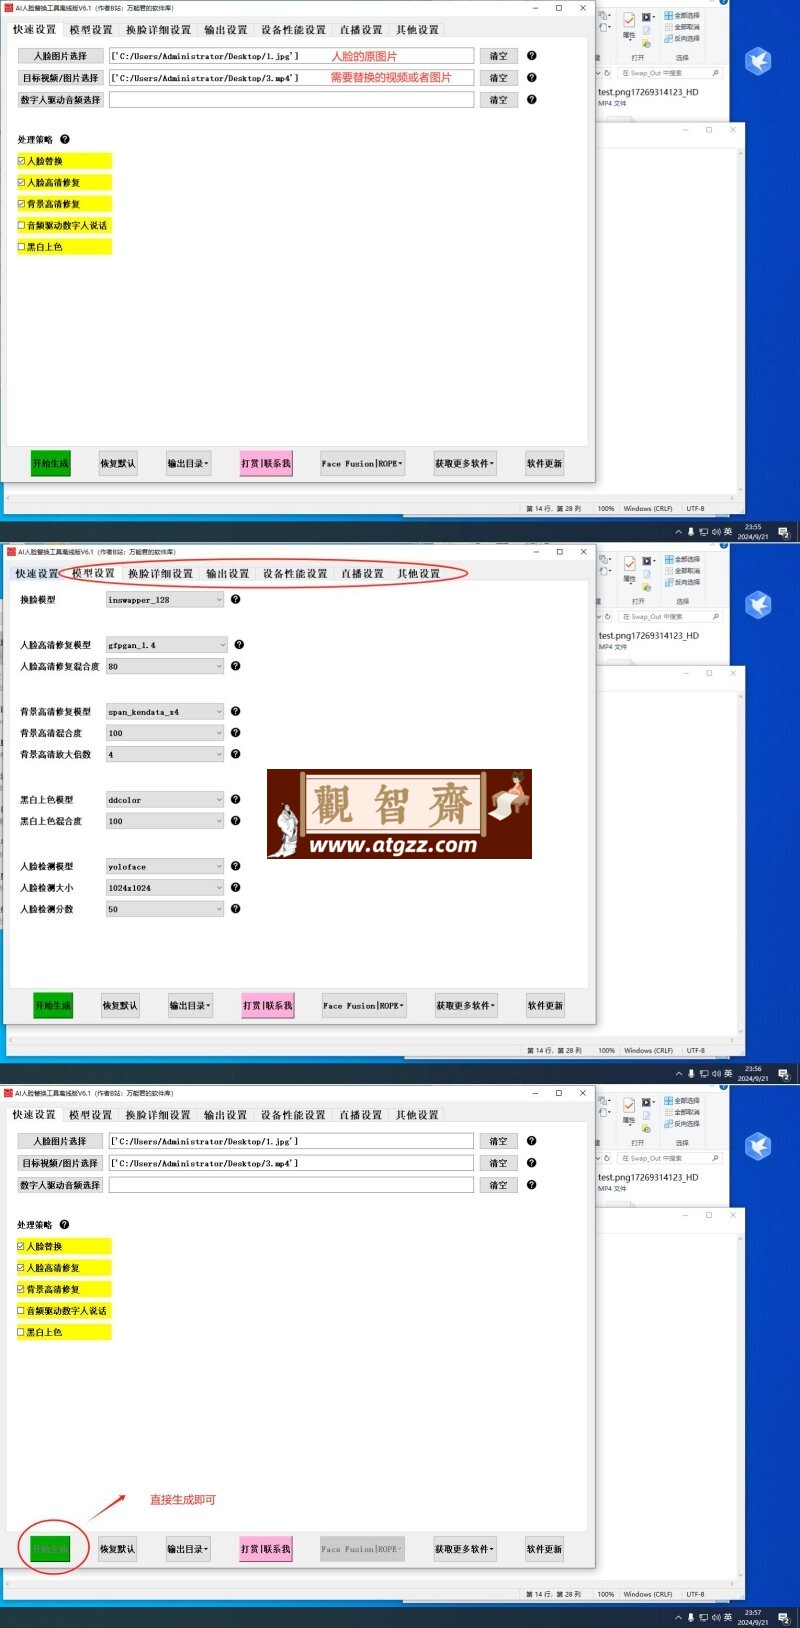
Task: Click green 开始生成 button in 23:57 screenshot
Action: 50,1549
